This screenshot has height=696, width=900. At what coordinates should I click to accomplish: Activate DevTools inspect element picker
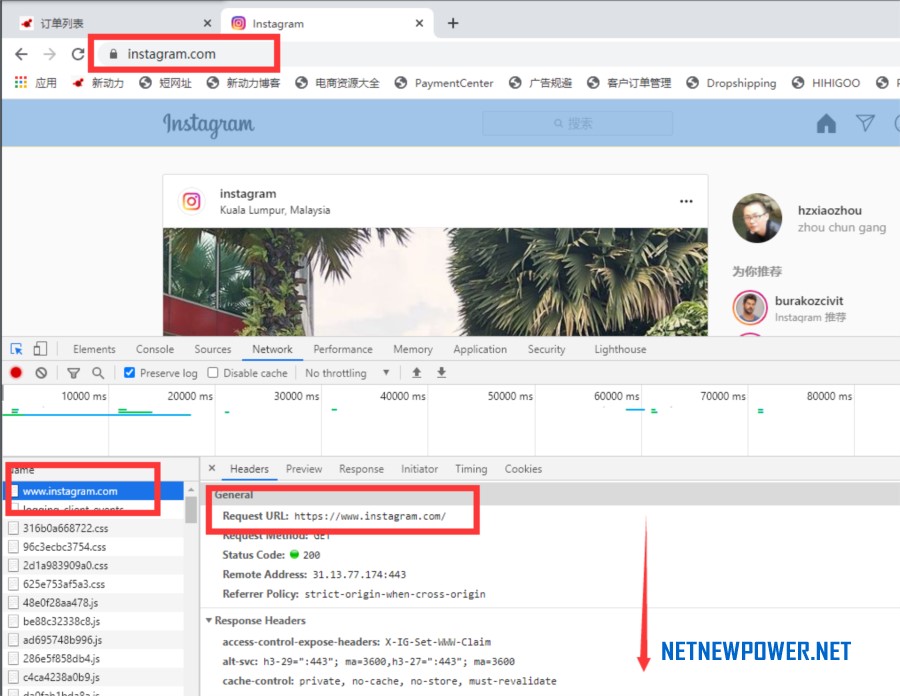tap(16, 349)
